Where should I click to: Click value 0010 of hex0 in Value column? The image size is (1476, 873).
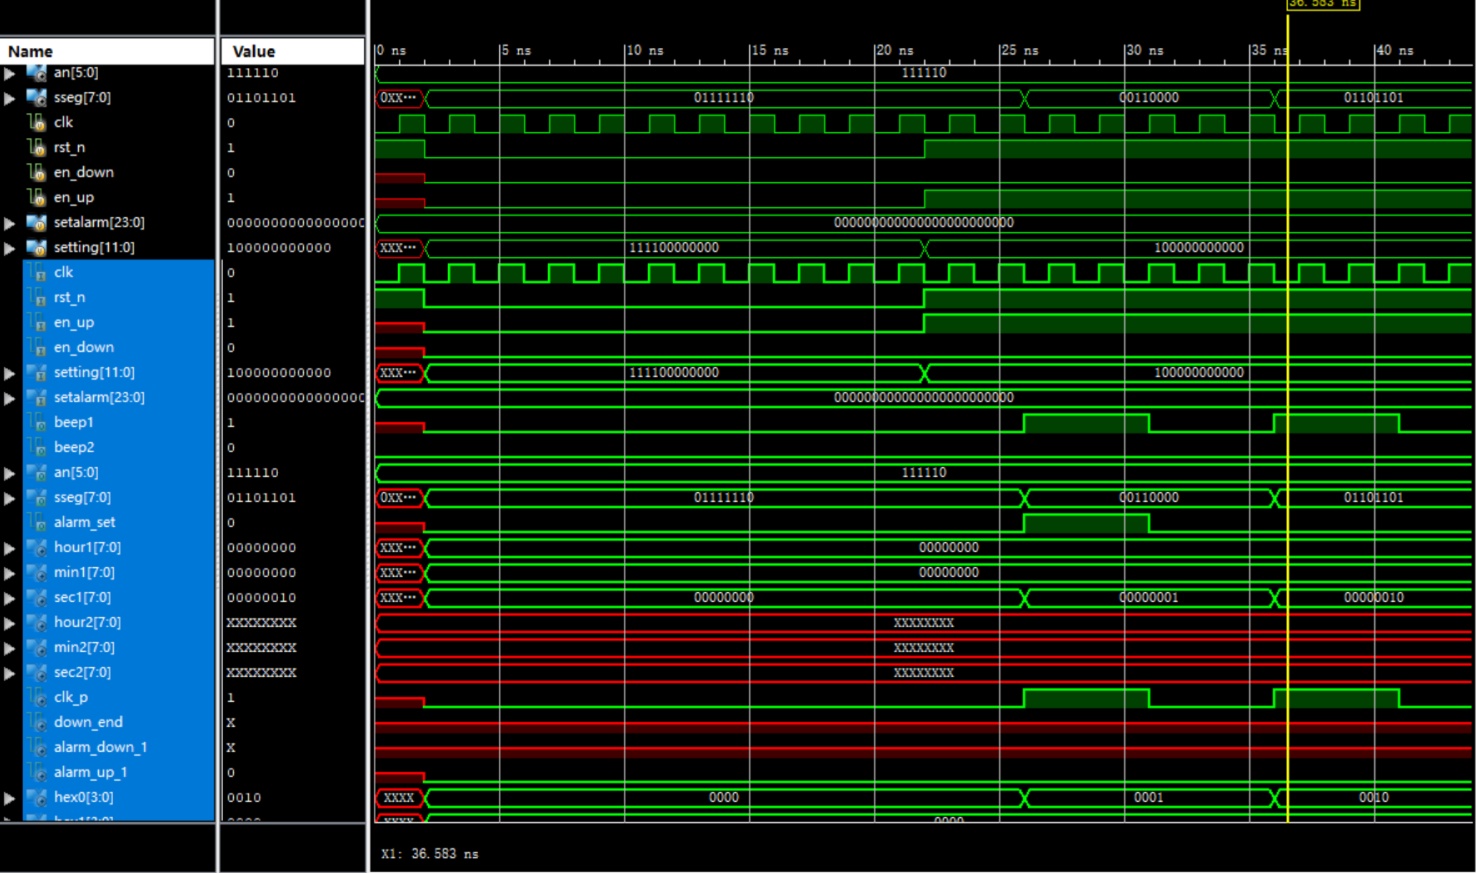click(244, 798)
